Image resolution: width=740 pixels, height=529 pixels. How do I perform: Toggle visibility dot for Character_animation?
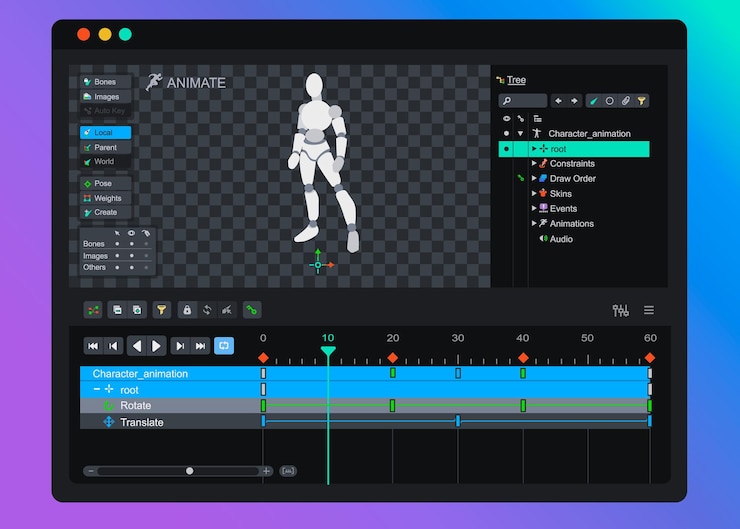506,134
